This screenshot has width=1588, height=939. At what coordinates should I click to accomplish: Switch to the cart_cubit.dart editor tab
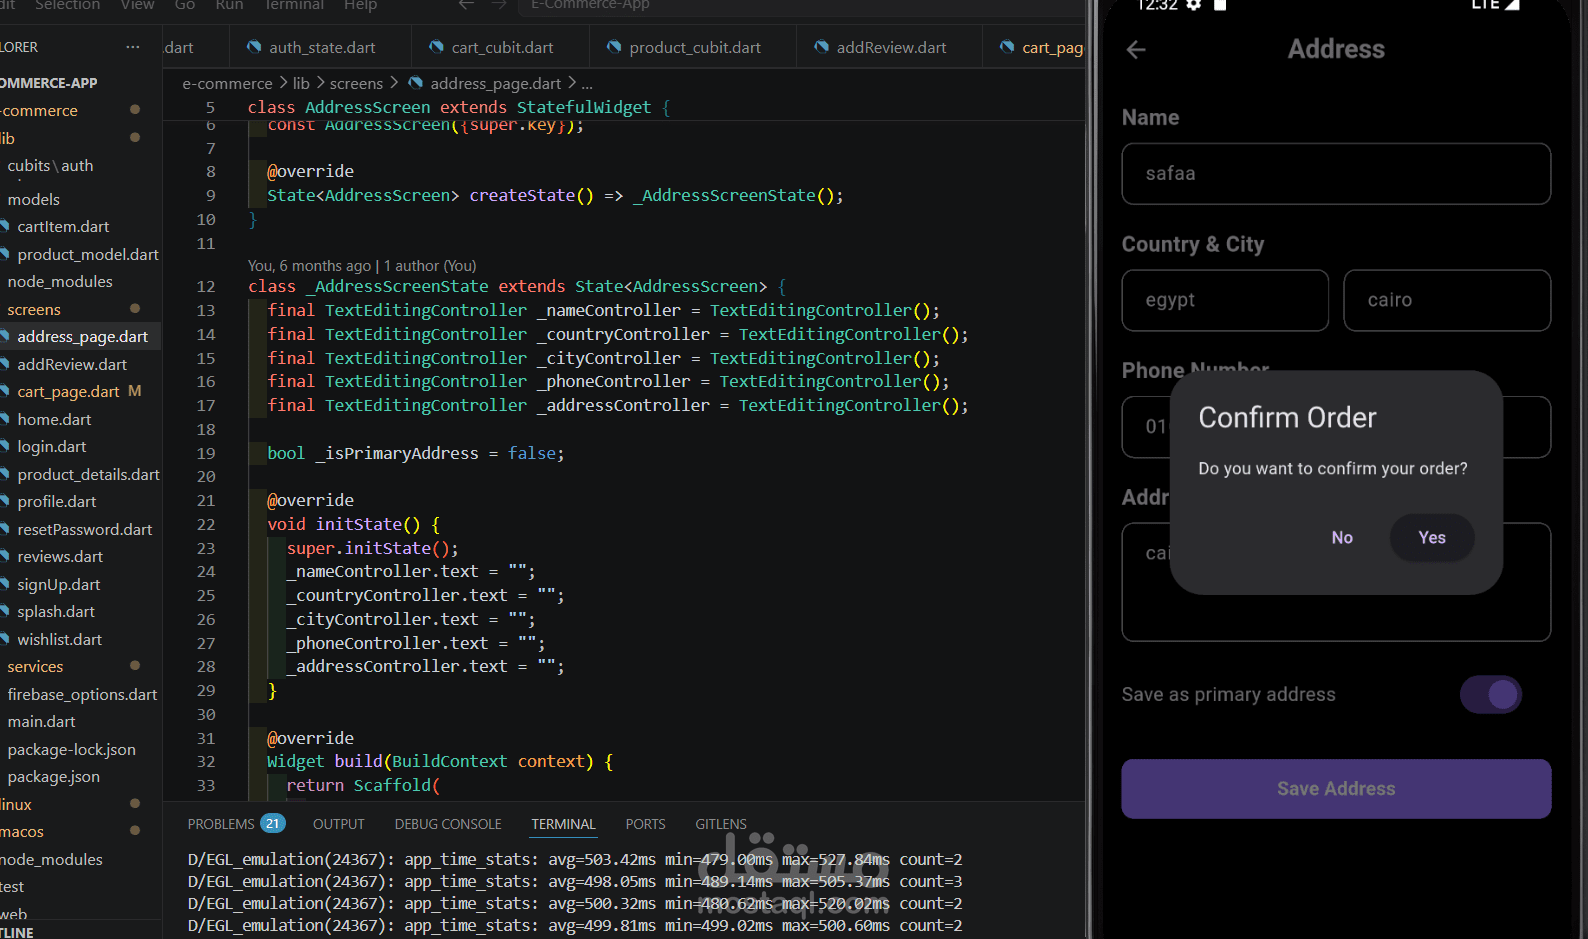coord(500,47)
